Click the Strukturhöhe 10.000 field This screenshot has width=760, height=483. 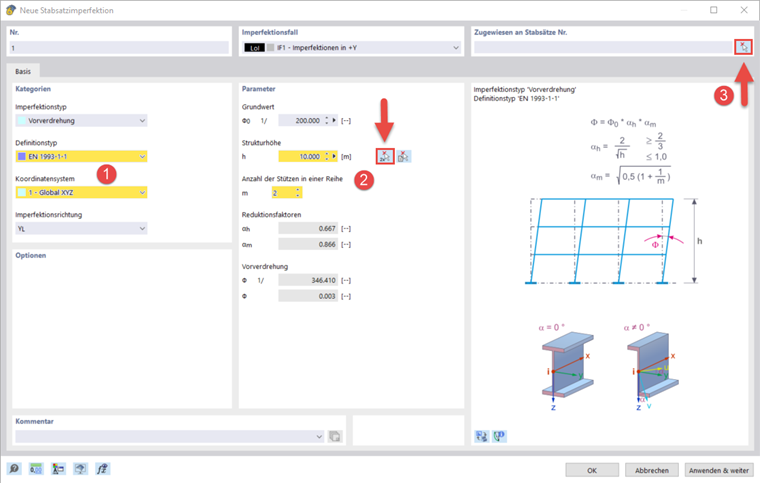pyautogui.click(x=301, y=156)
